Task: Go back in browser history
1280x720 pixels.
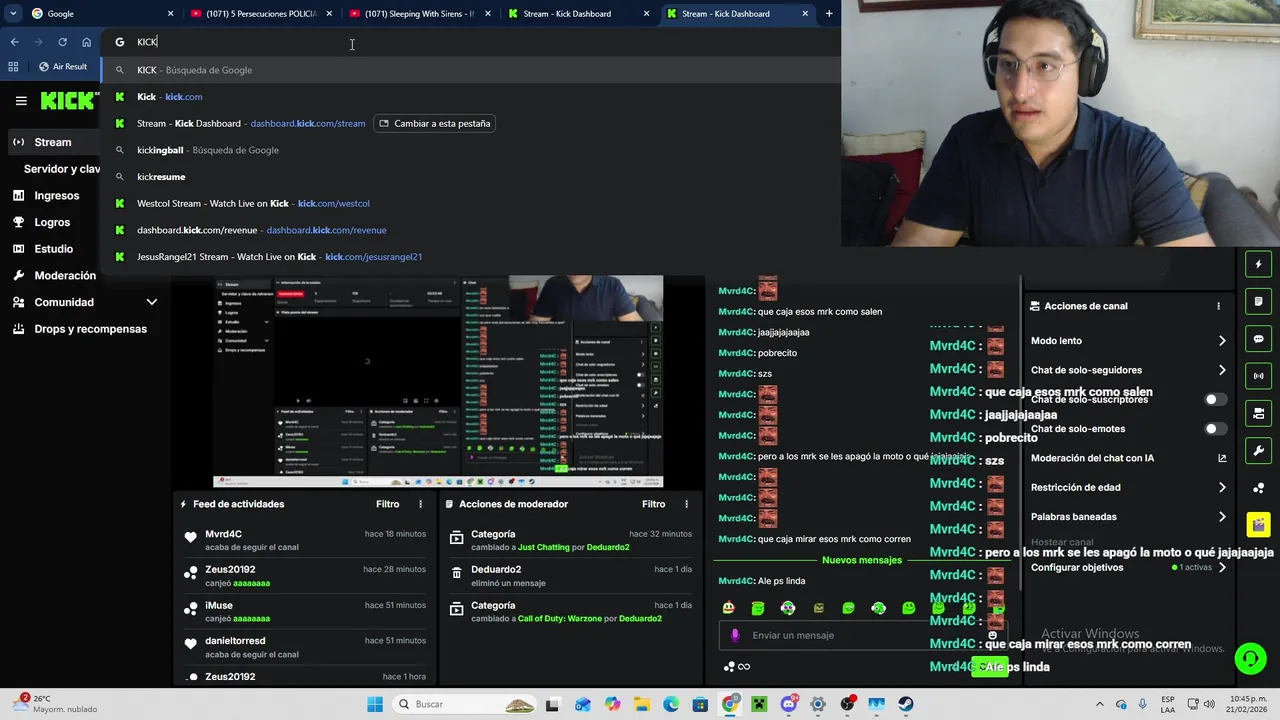Action: [x=14, y=42]
